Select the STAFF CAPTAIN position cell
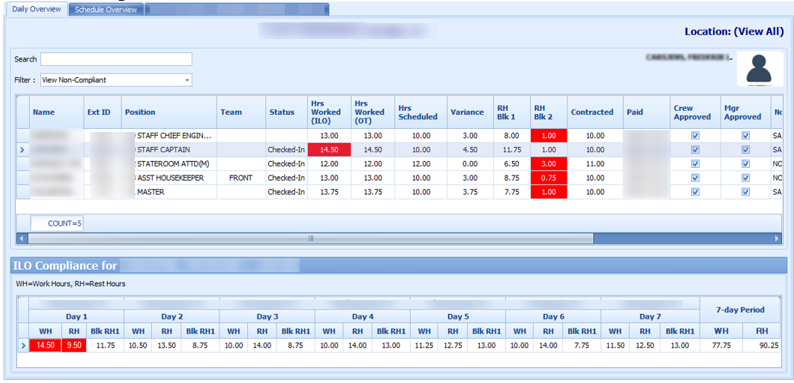Image resolution: width=794 pixels, height=383 pixels. pos(169,150)
